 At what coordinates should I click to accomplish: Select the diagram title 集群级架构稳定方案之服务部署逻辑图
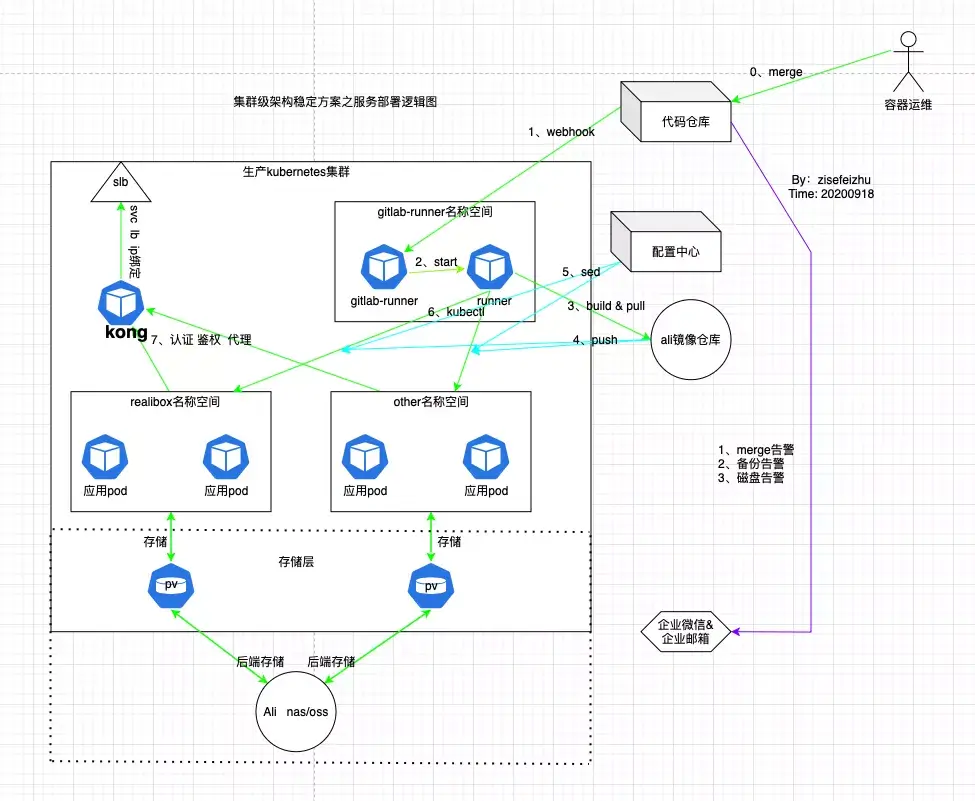pyautogui.click(x=335, y=102)
